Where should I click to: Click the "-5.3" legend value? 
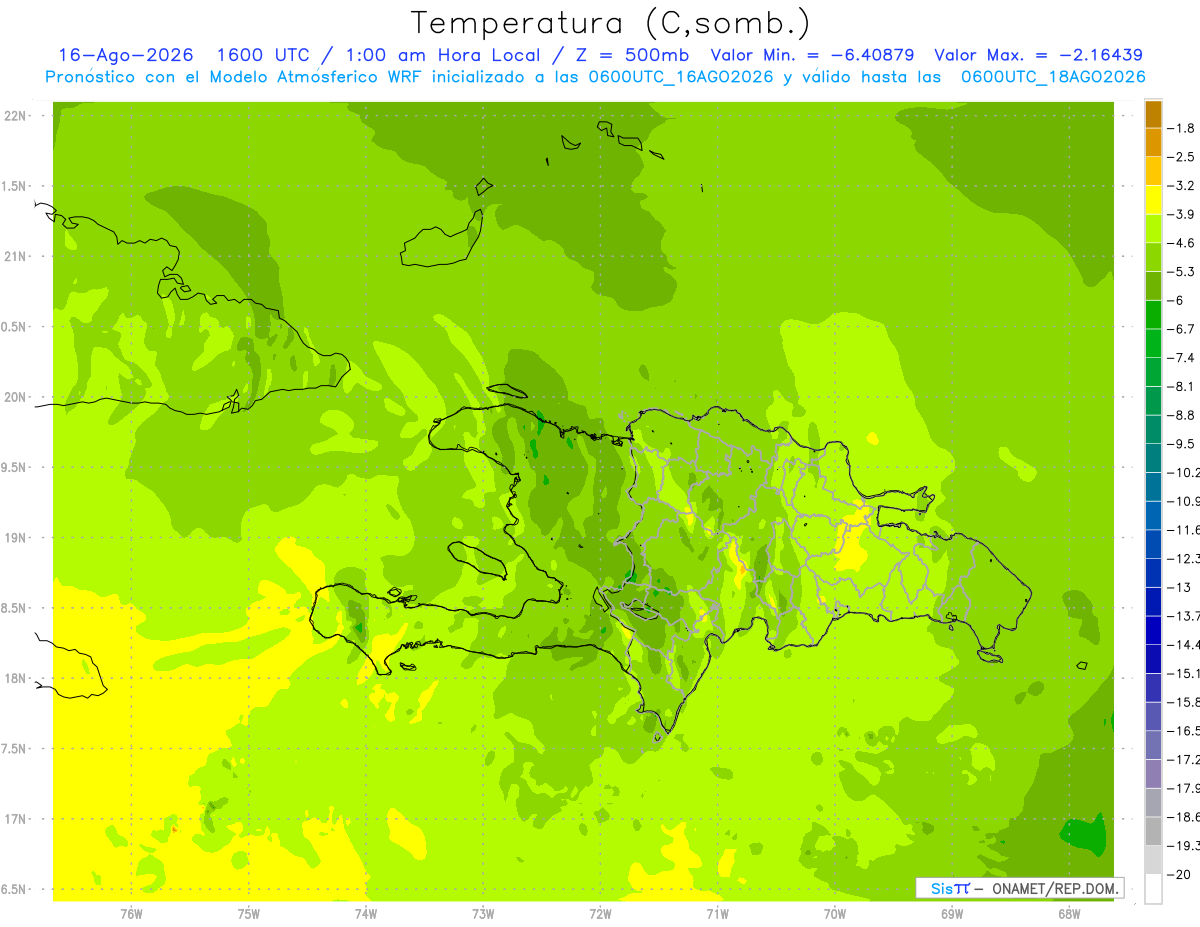[1183, 271]
